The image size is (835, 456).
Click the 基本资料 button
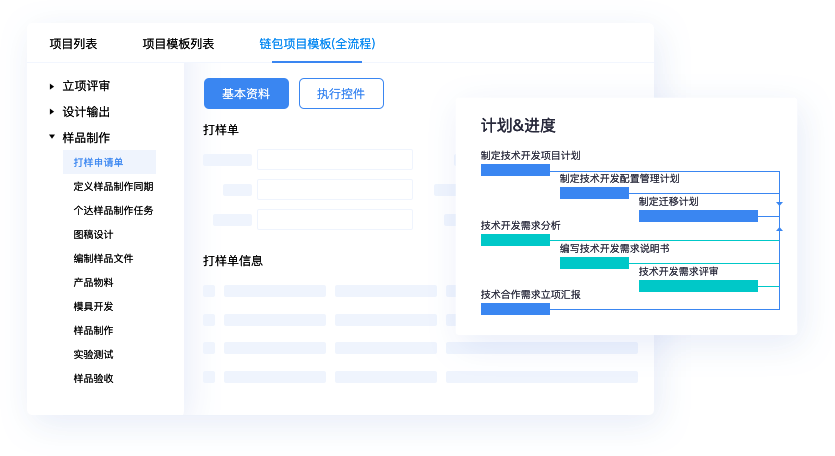pyautogui.click(x=247, y=94)
